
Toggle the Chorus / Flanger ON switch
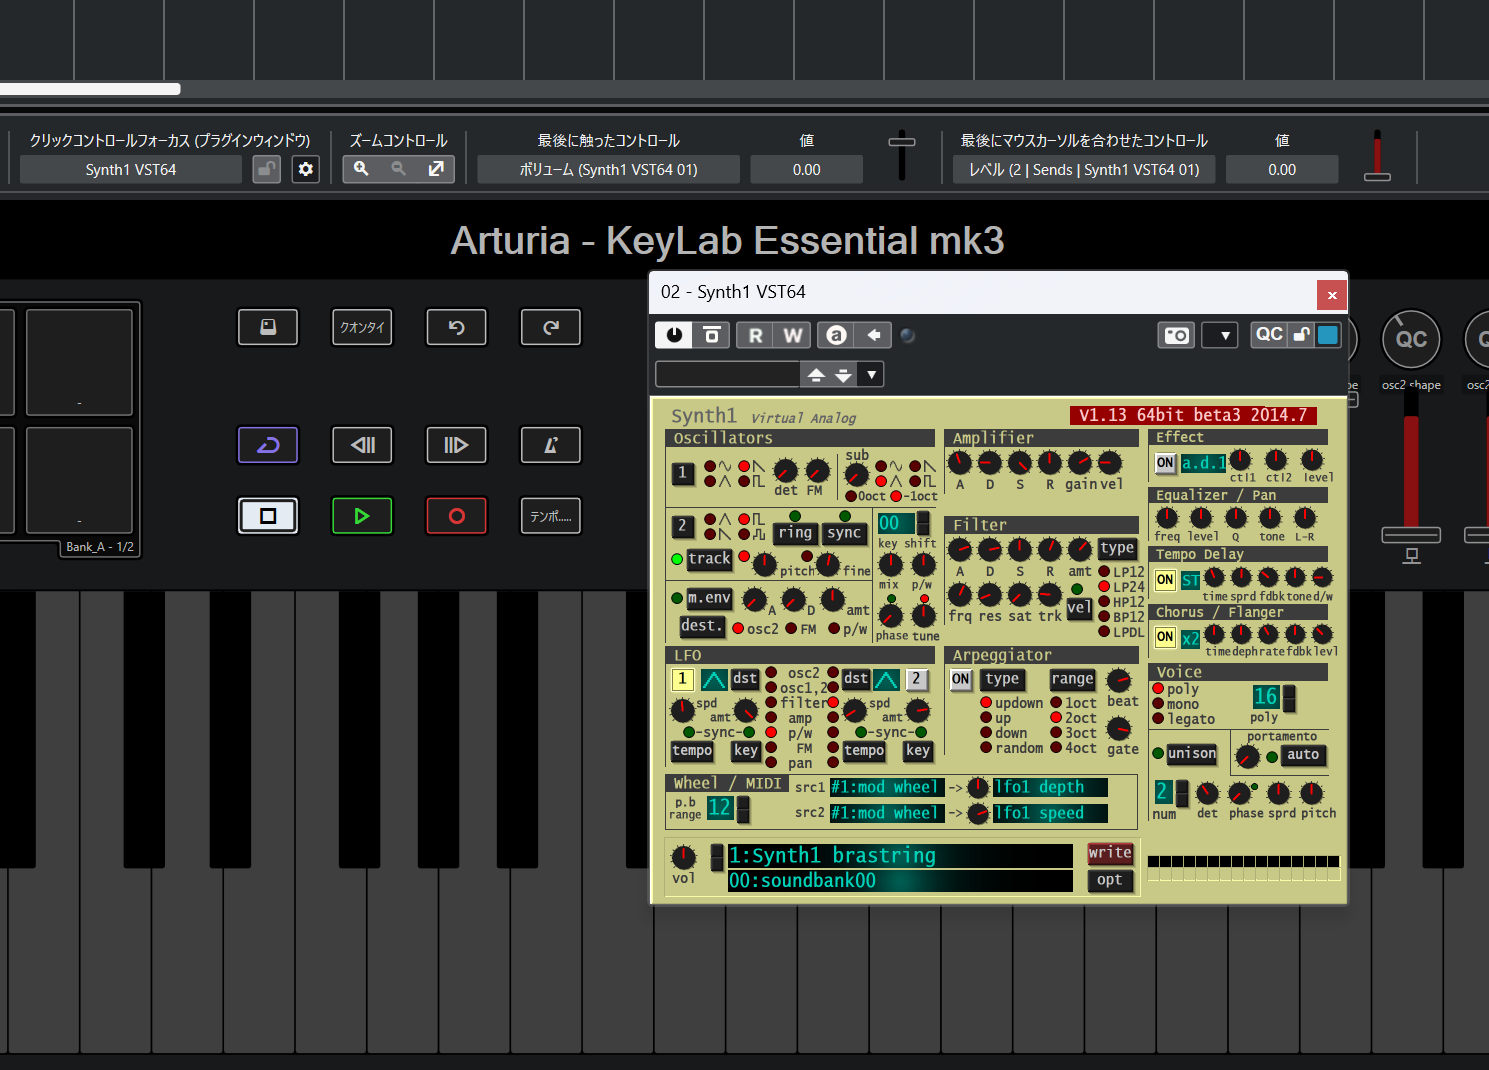[x=1165, y=637]
